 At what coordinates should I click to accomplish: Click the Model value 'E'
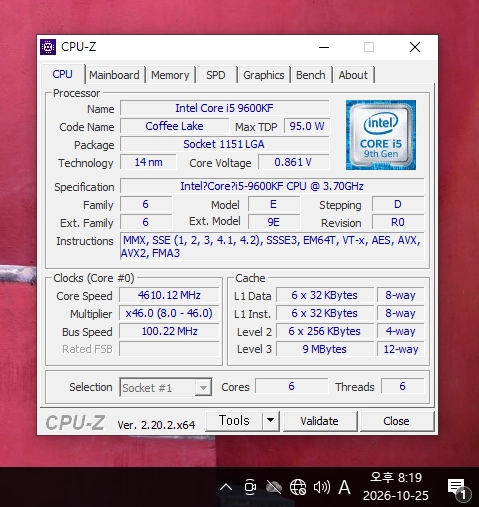[x=274, y=204]
